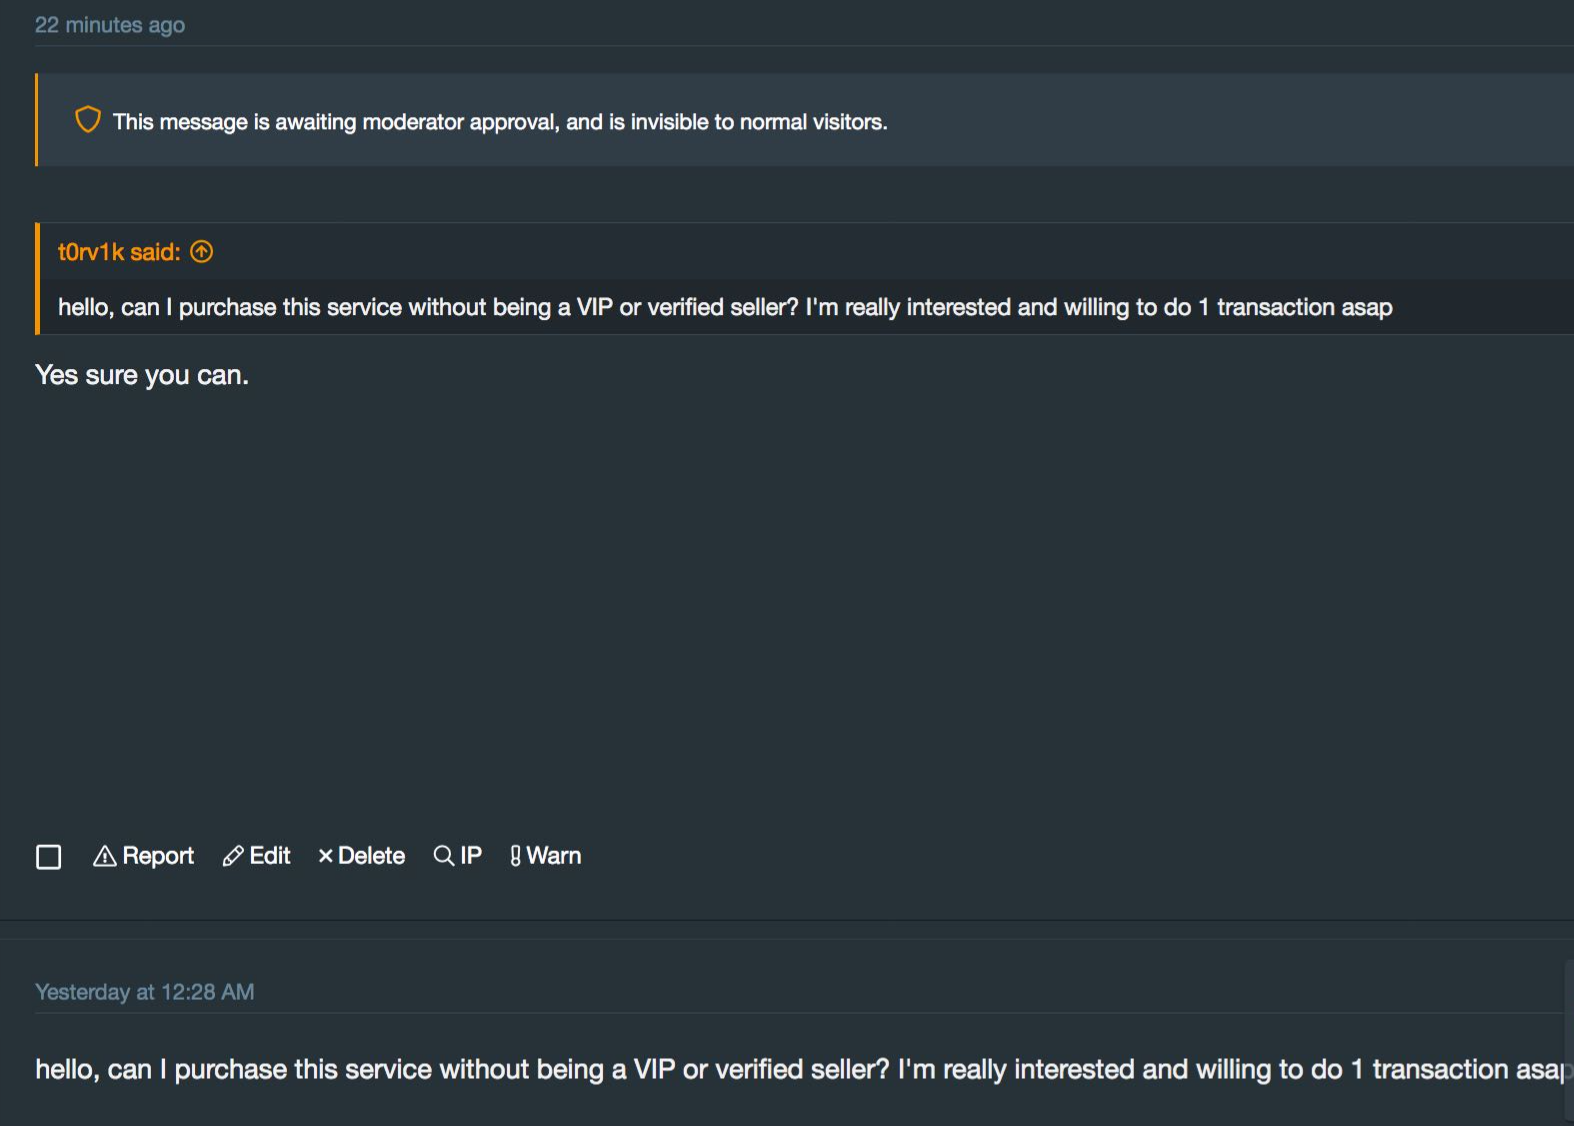Jump to original post via up-arrow icon
Screen dimensions: 1574x1126
[202, 252]
